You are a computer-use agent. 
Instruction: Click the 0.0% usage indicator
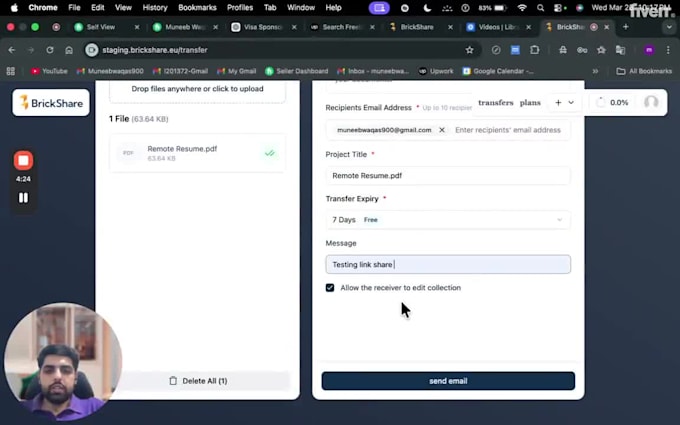point(612,102)
